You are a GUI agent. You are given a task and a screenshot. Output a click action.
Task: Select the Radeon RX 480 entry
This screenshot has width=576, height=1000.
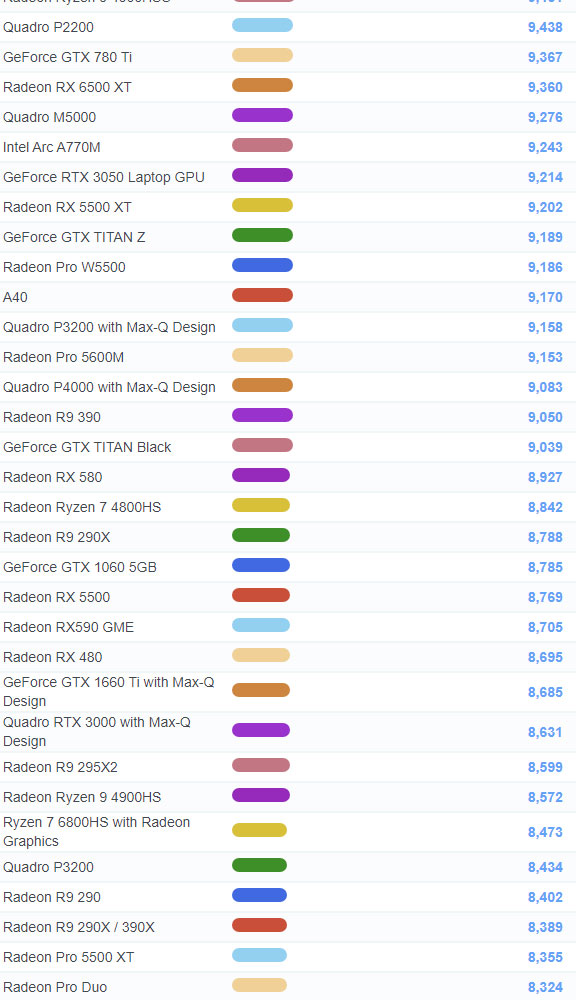click(x=52, y=657)
